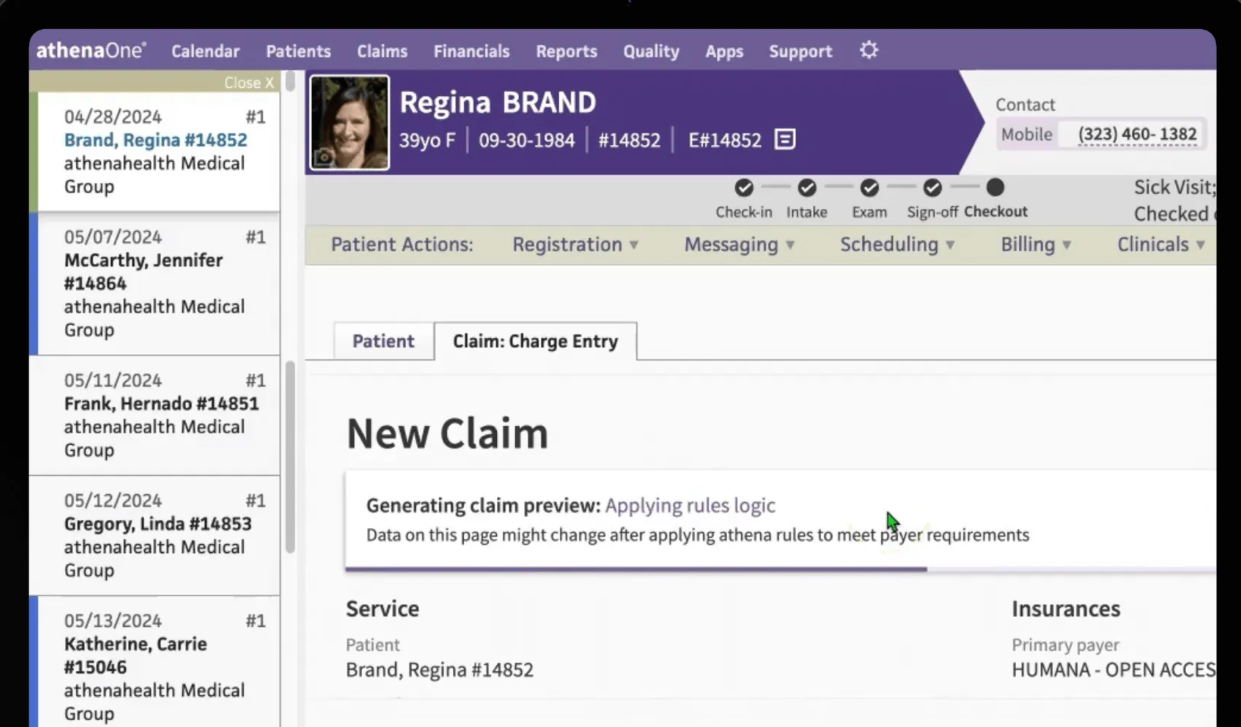Click the camera icon on patient photo

point(323,157)
